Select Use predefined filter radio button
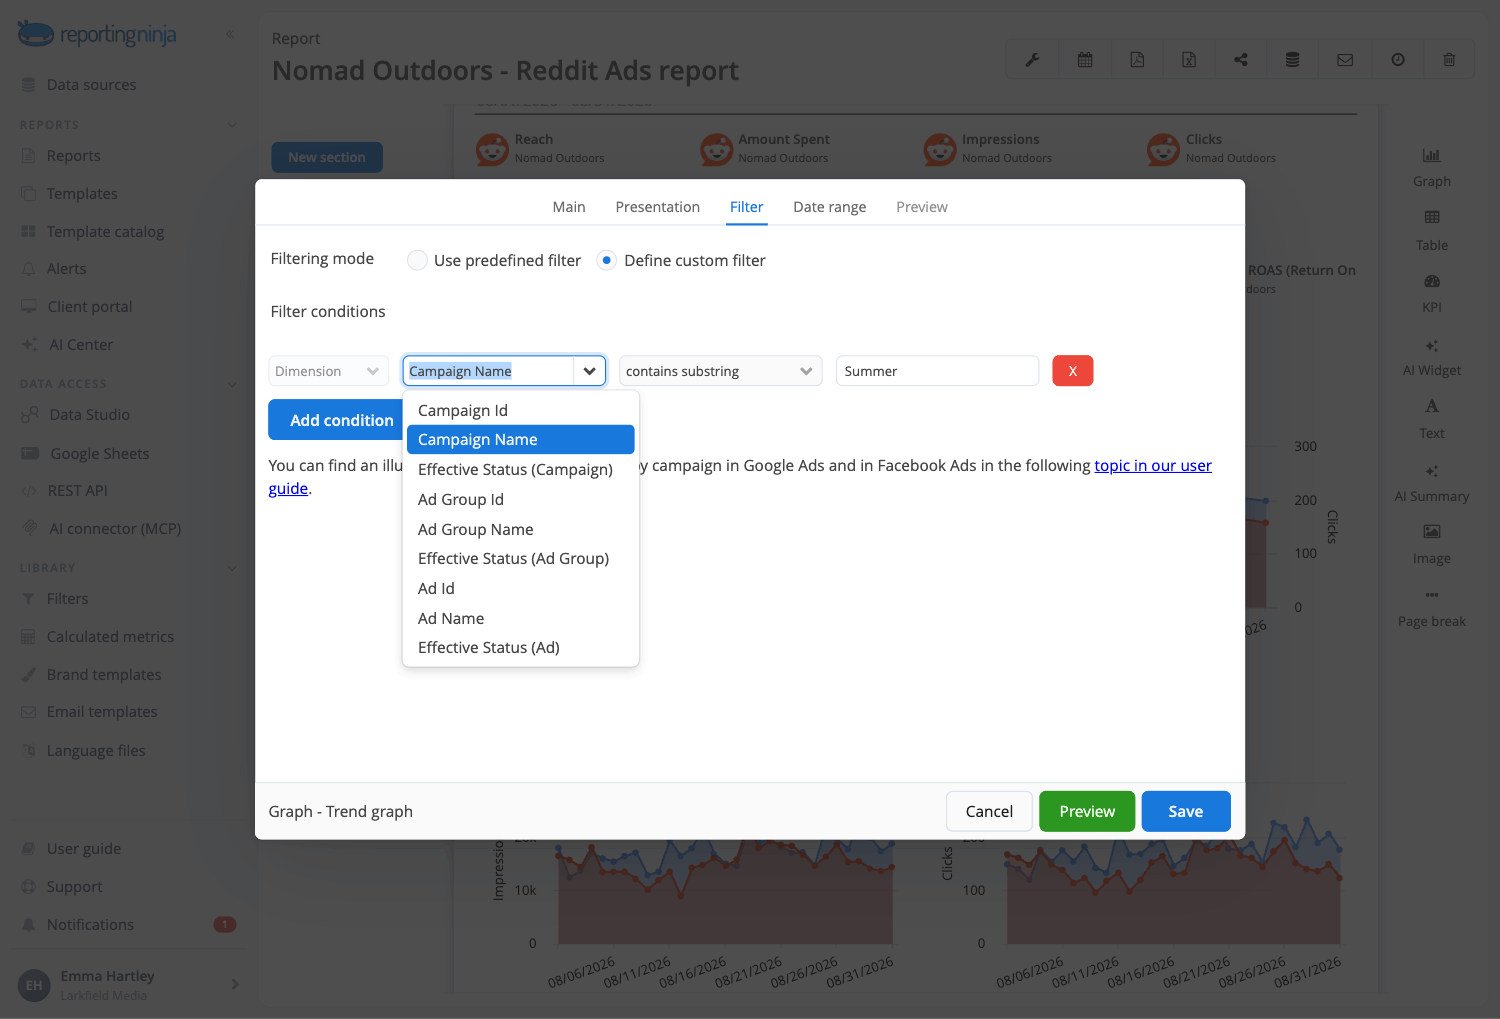Viewport: 1500px width, 1019px height. tap(417, 260)
